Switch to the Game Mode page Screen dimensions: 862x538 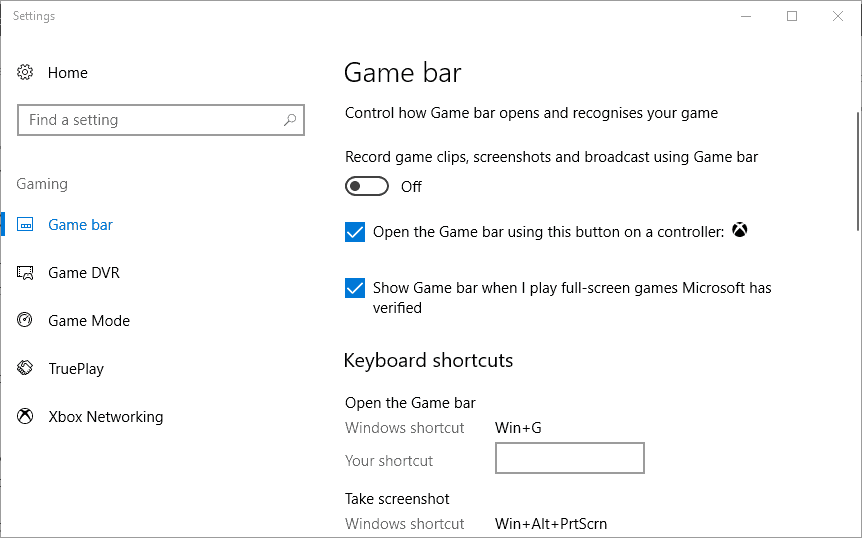pyautogui.click(x=89, y=321)
